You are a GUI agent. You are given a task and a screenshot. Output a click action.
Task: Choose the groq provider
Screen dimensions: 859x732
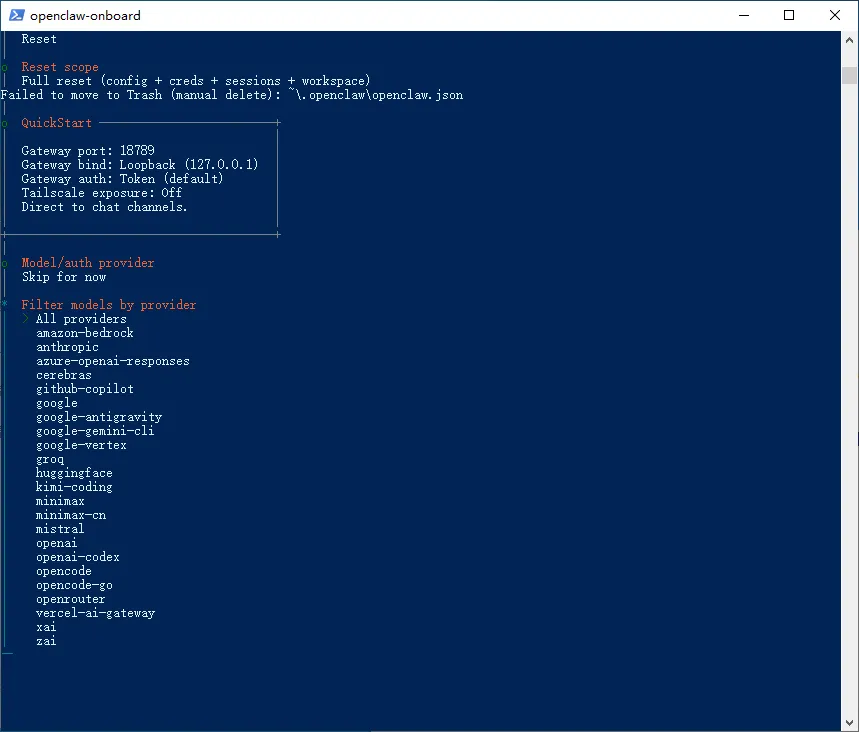pyautogui.click(x=50, y=459)
